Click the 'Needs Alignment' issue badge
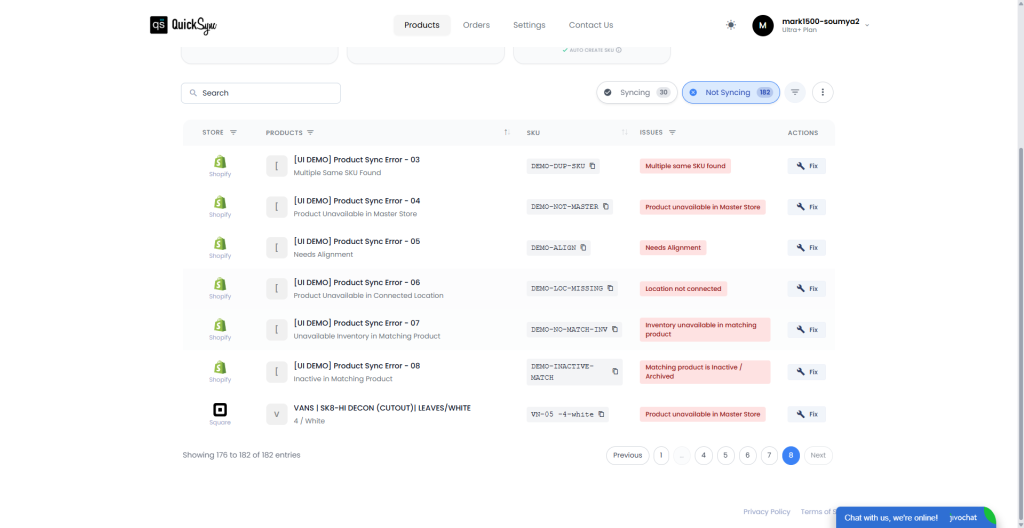Screen dimensions: 1024x528 [x=673, y=248]
